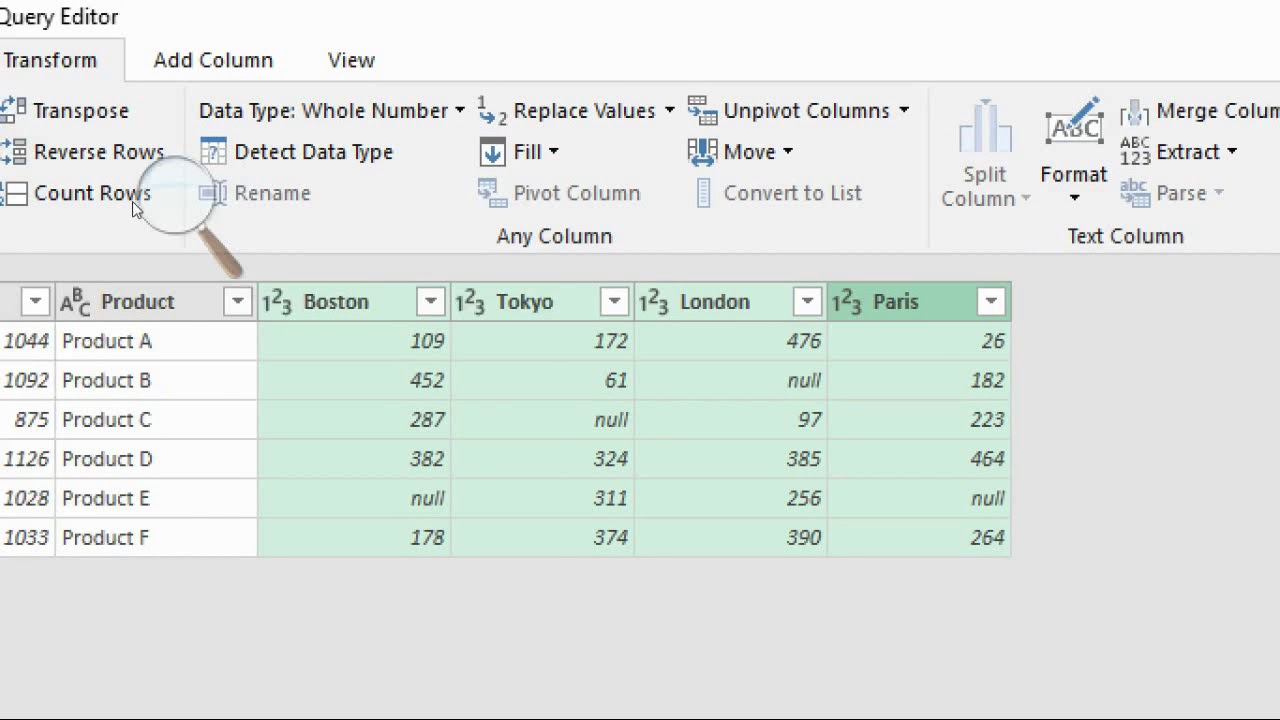The height and width of the screenshot is (720, 1280).
Task: Open the Boston column filter dropdown
Action: coord(430,301)
